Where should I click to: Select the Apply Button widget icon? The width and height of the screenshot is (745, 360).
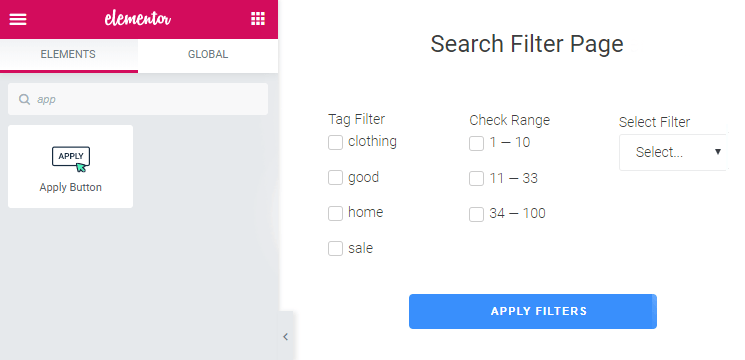[71, 159]
